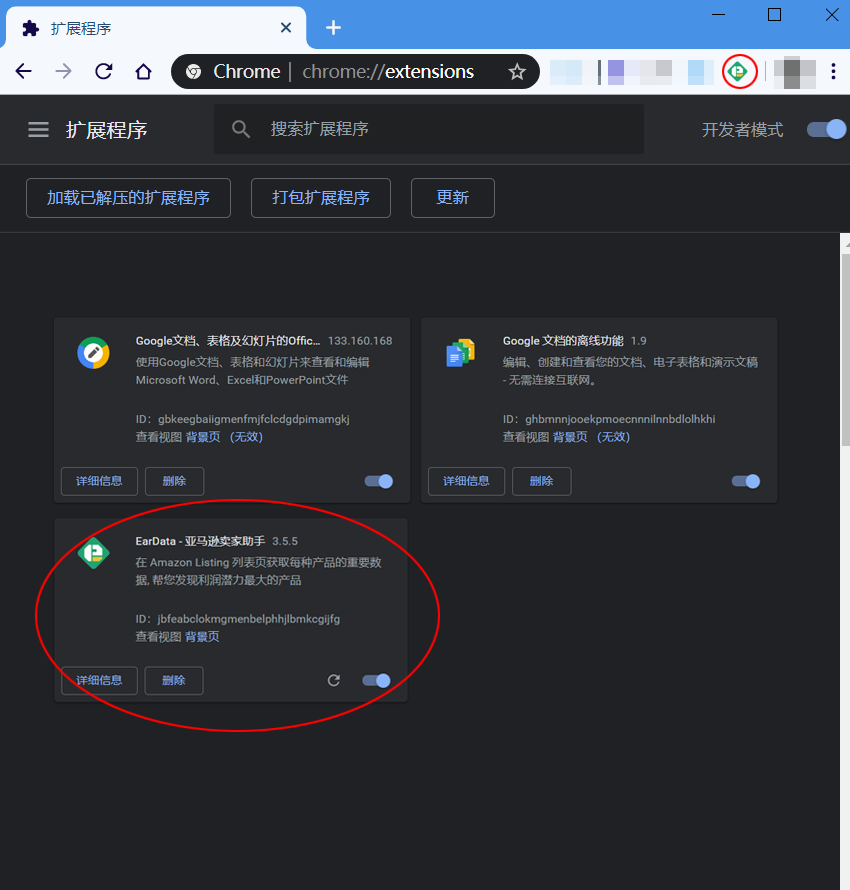Image resolution: width=850 pixels, height=890 pixels.
Task: Click the Google 文档的离线功能 title
Action: [x=563, y=341]
